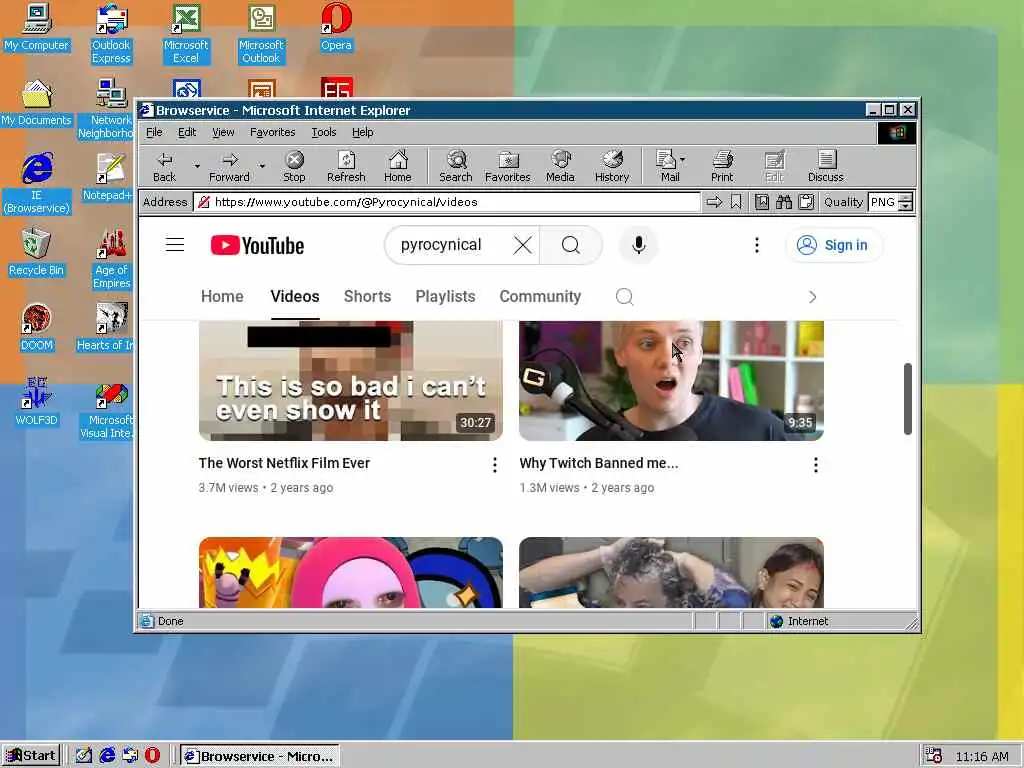Switch to the channel Home tab
This screenshot has height=768, width=1024.
pyautogui.click(x=222, y=297)
